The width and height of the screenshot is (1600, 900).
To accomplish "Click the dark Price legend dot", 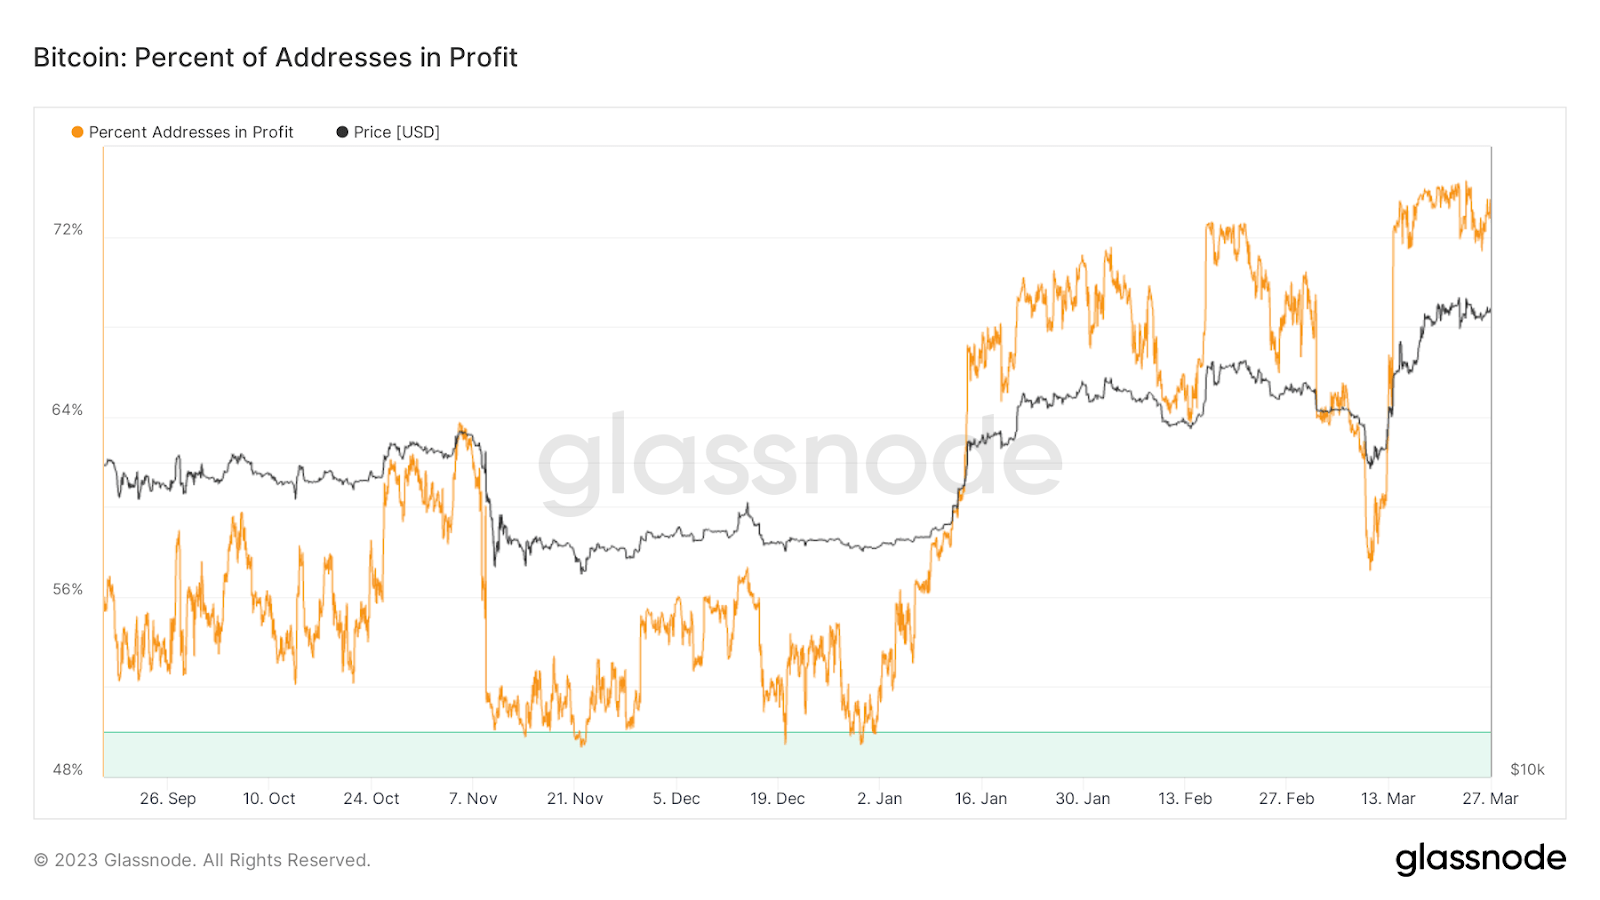I will point(342,132).
